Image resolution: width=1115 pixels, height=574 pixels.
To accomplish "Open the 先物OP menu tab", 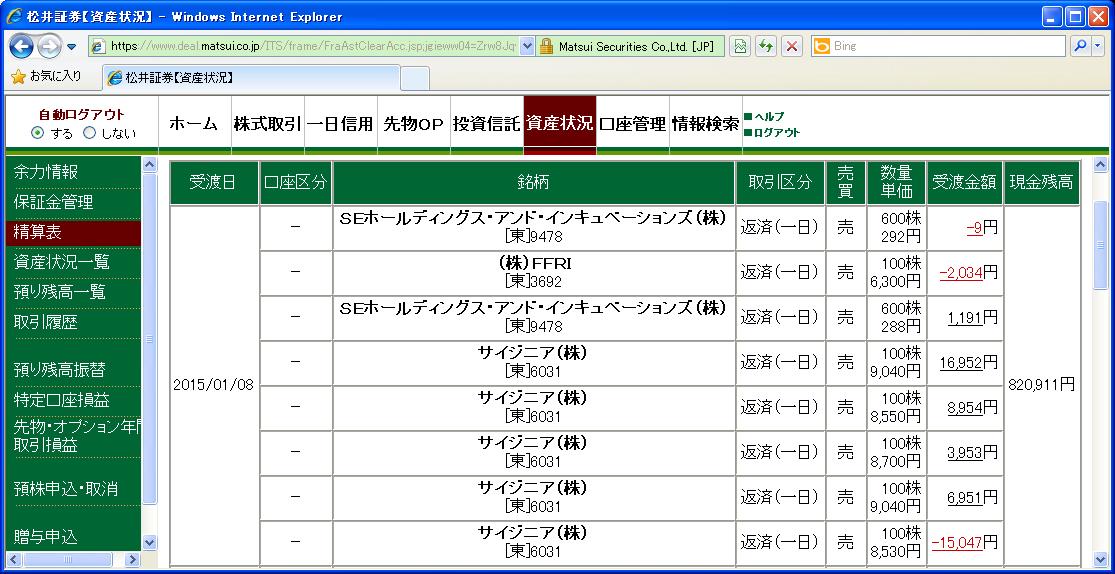I will tap(414, 124).
